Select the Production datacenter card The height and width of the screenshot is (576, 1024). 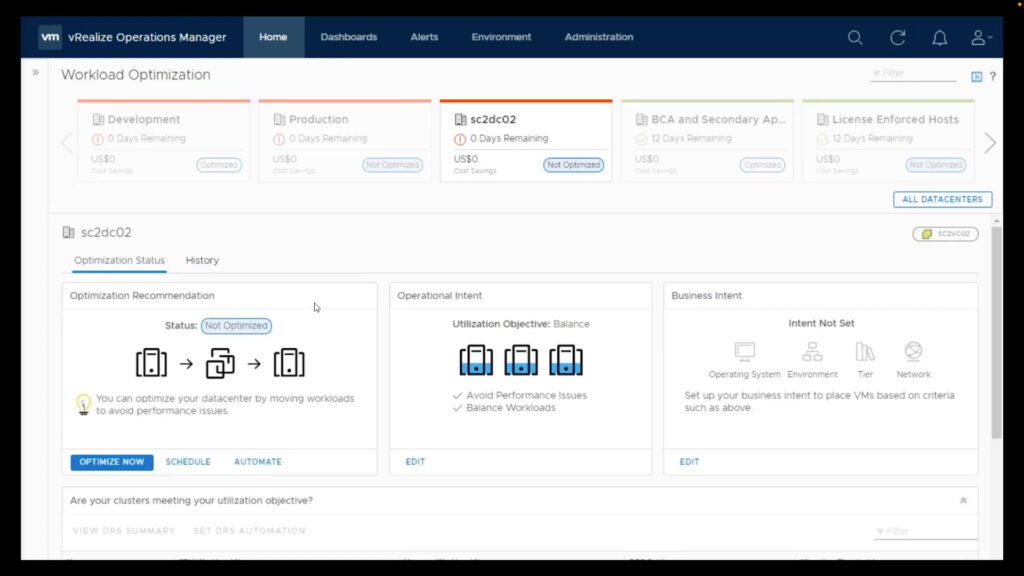[345, 140]
